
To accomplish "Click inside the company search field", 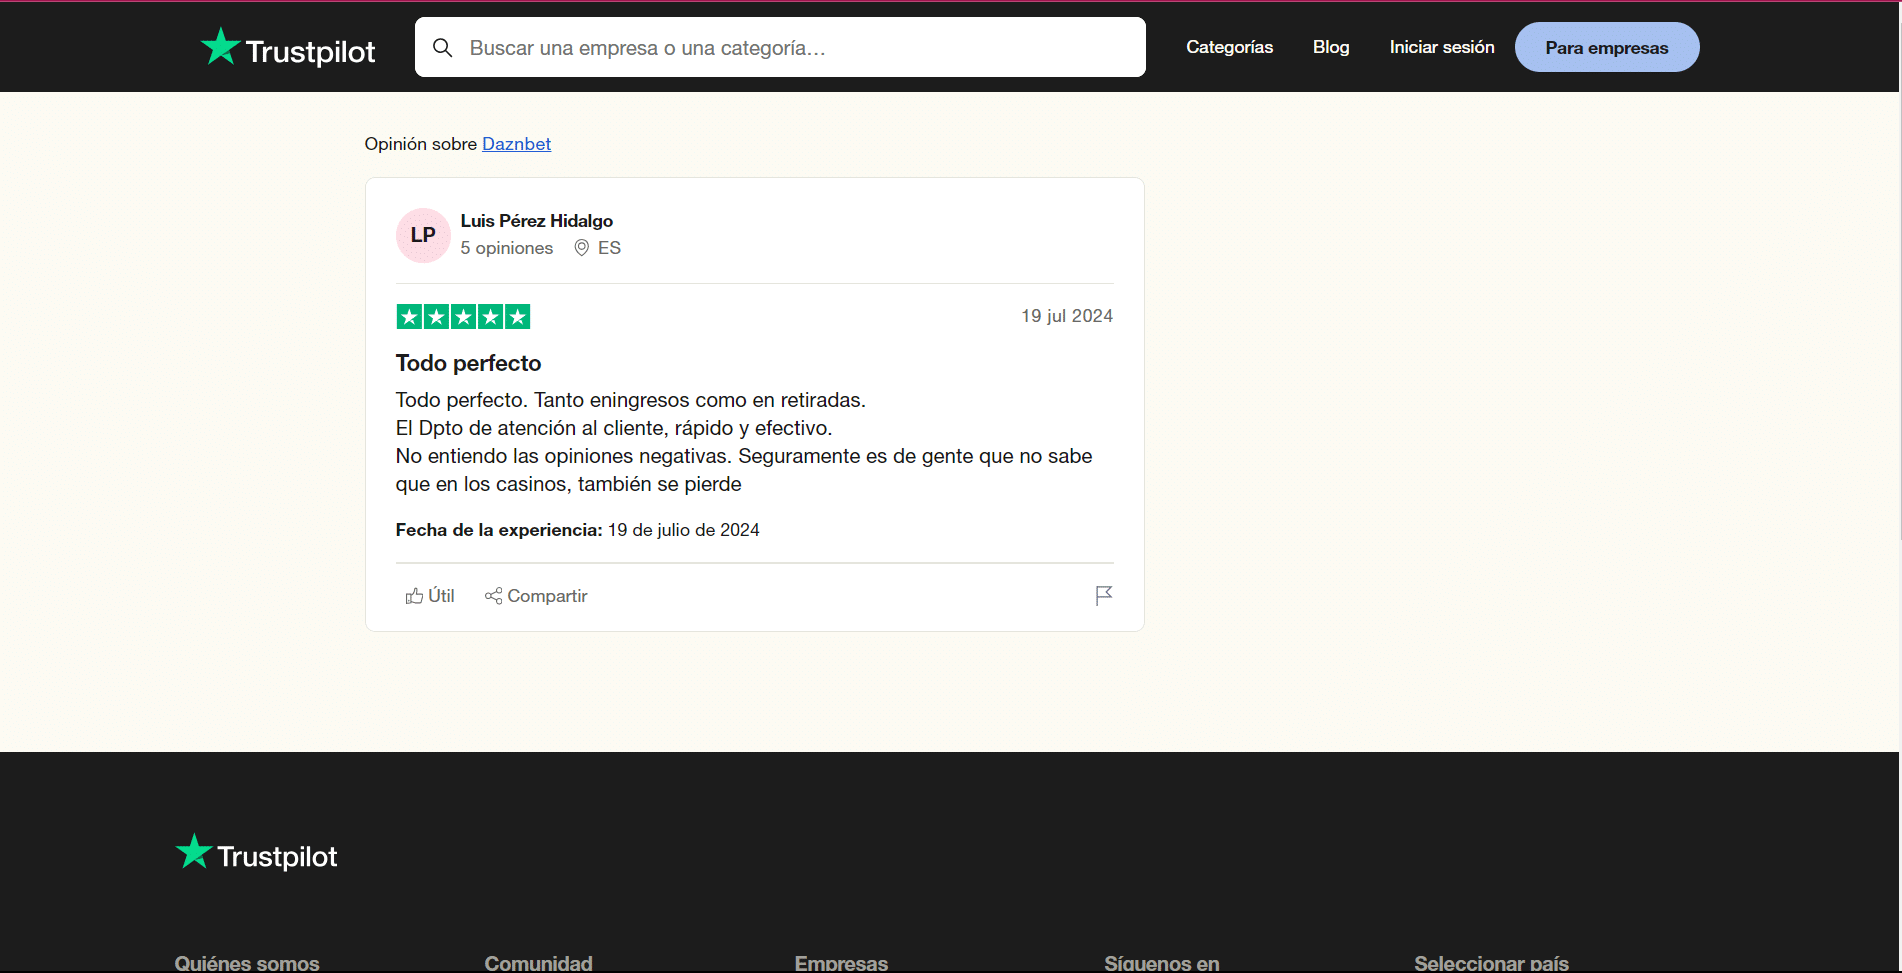I will click(x=780, y=47).
